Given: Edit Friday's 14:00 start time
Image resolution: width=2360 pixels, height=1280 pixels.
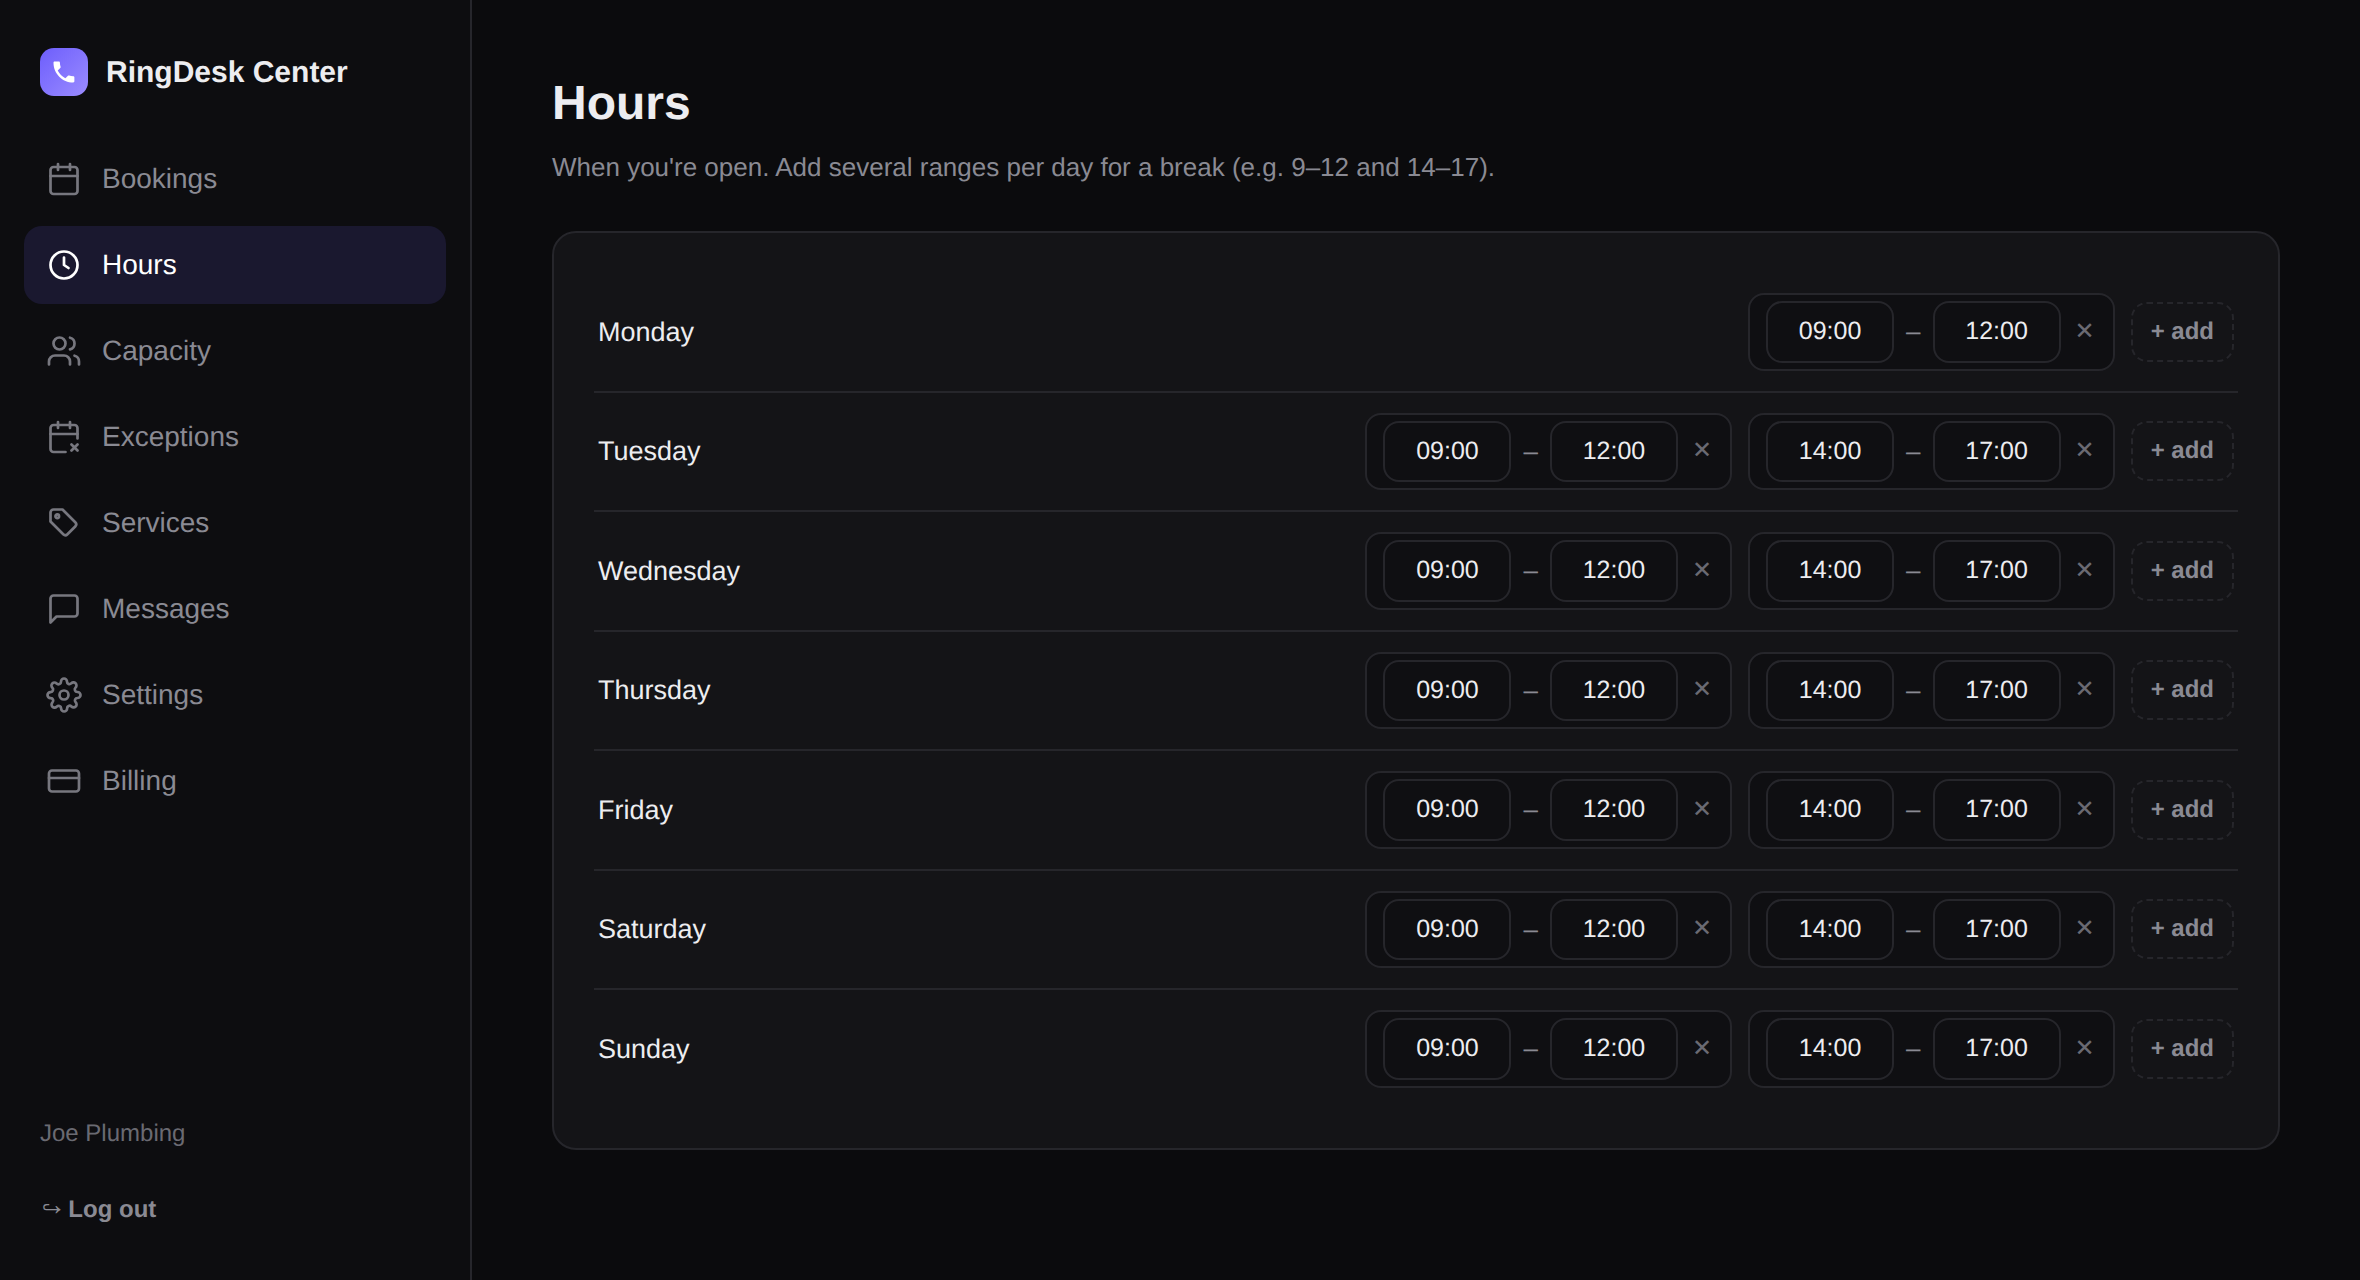Looking at the screenshot, I should coord(1830,809).
